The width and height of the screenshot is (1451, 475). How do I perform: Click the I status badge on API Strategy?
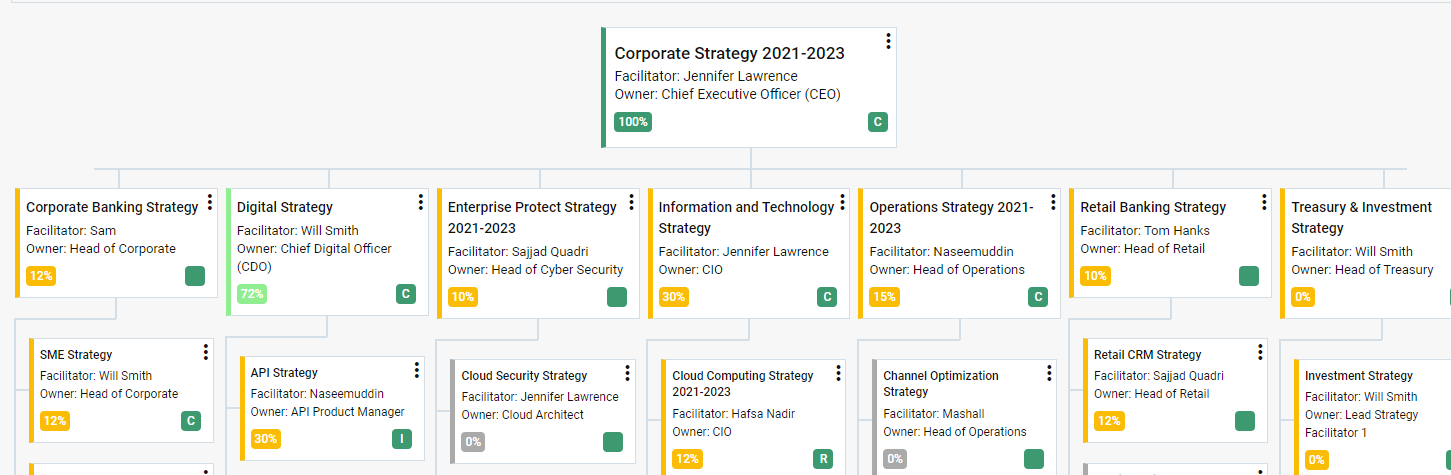coord(401,439)
